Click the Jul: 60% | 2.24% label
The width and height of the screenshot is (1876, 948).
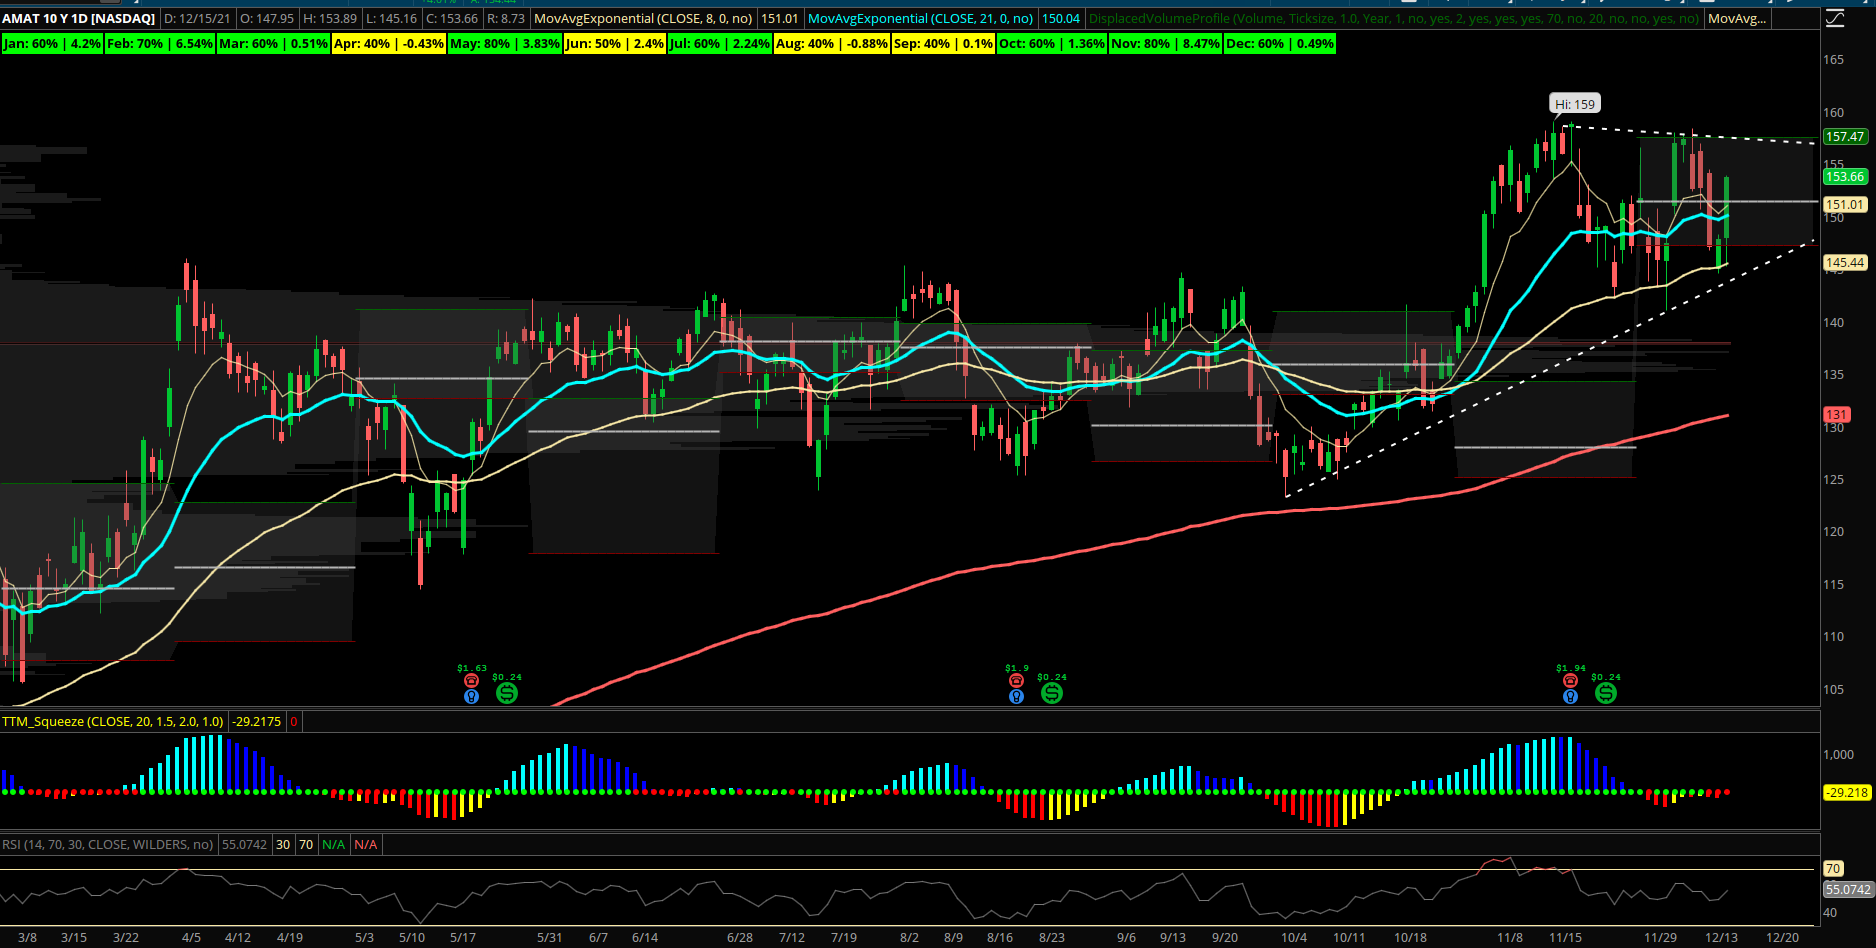click(x=720, y=44)
